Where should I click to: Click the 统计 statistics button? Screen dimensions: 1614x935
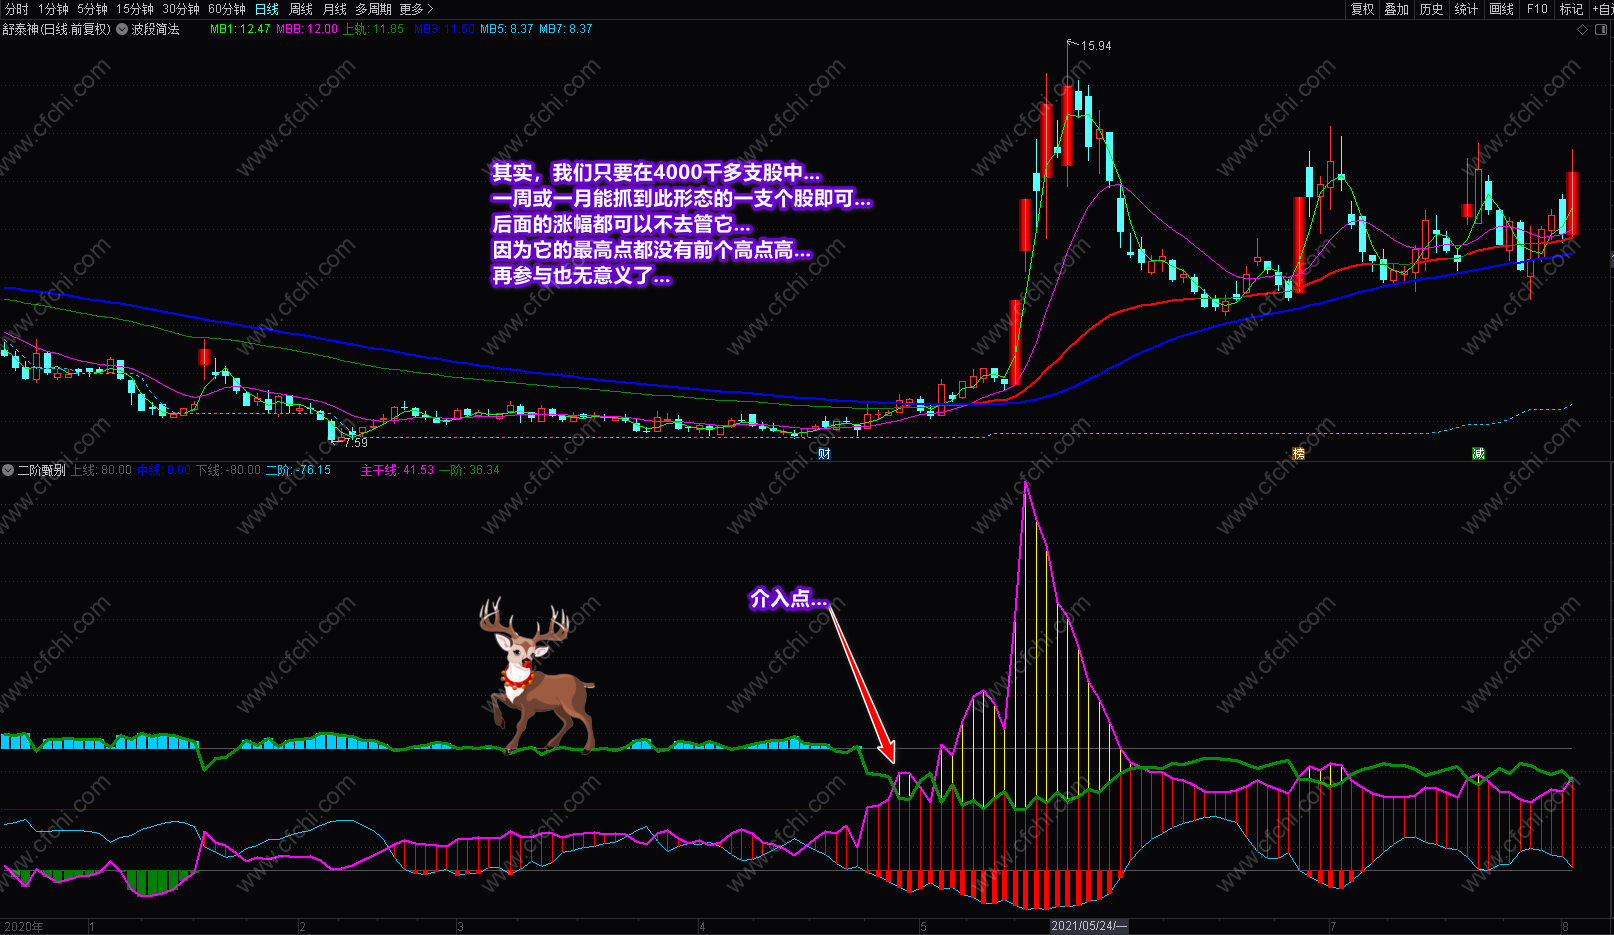[1466, 9]
